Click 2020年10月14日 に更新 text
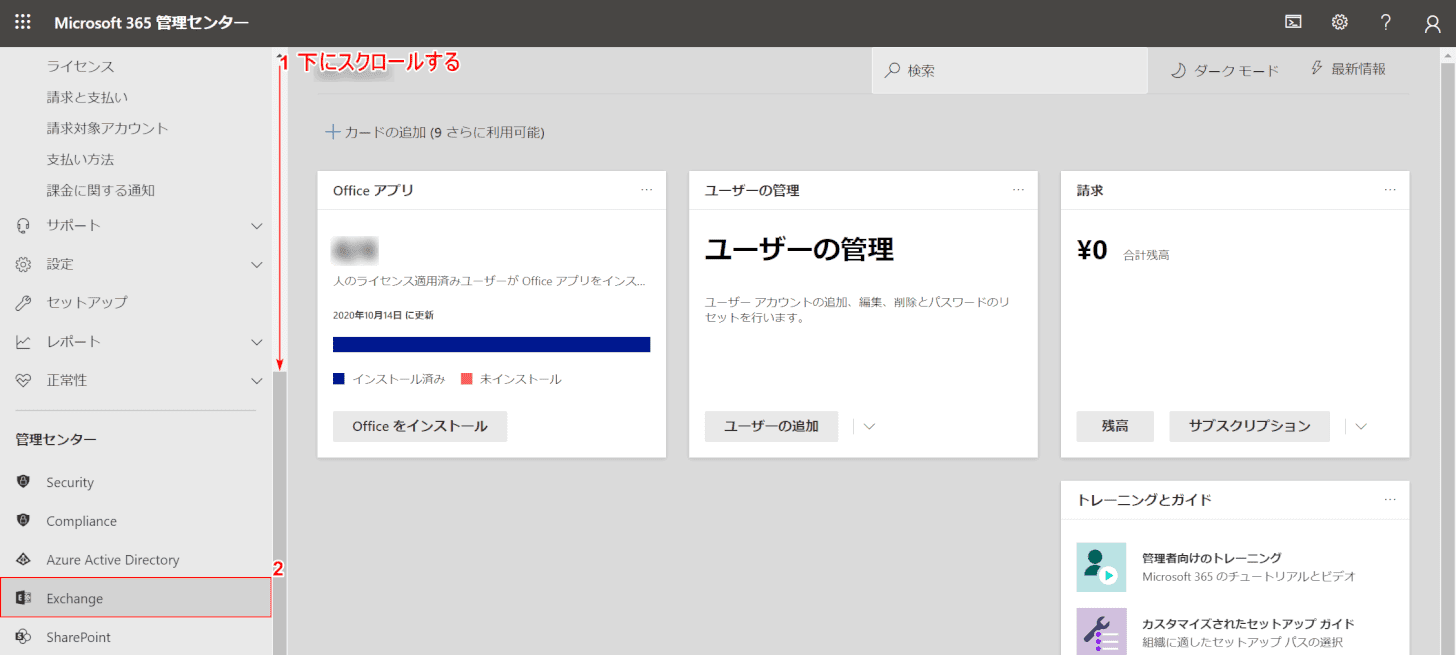This screenshot has width=1456, height=655. 383,314
